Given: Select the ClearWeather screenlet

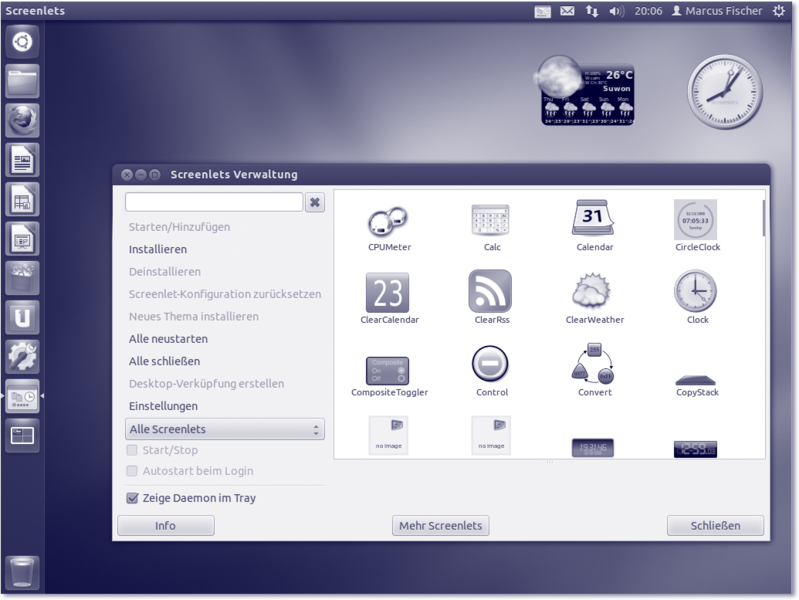Looking at the screenshot, I should (x=594, y=292).
